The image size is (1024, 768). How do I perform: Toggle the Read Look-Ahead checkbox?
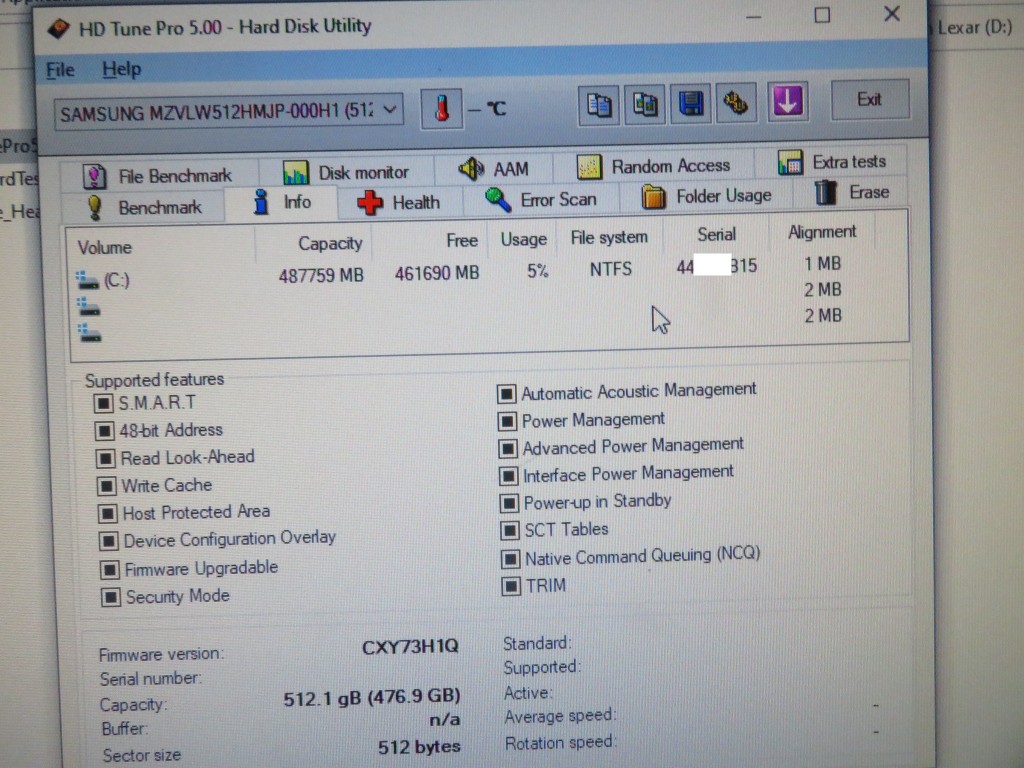click(x=106, y=458)
